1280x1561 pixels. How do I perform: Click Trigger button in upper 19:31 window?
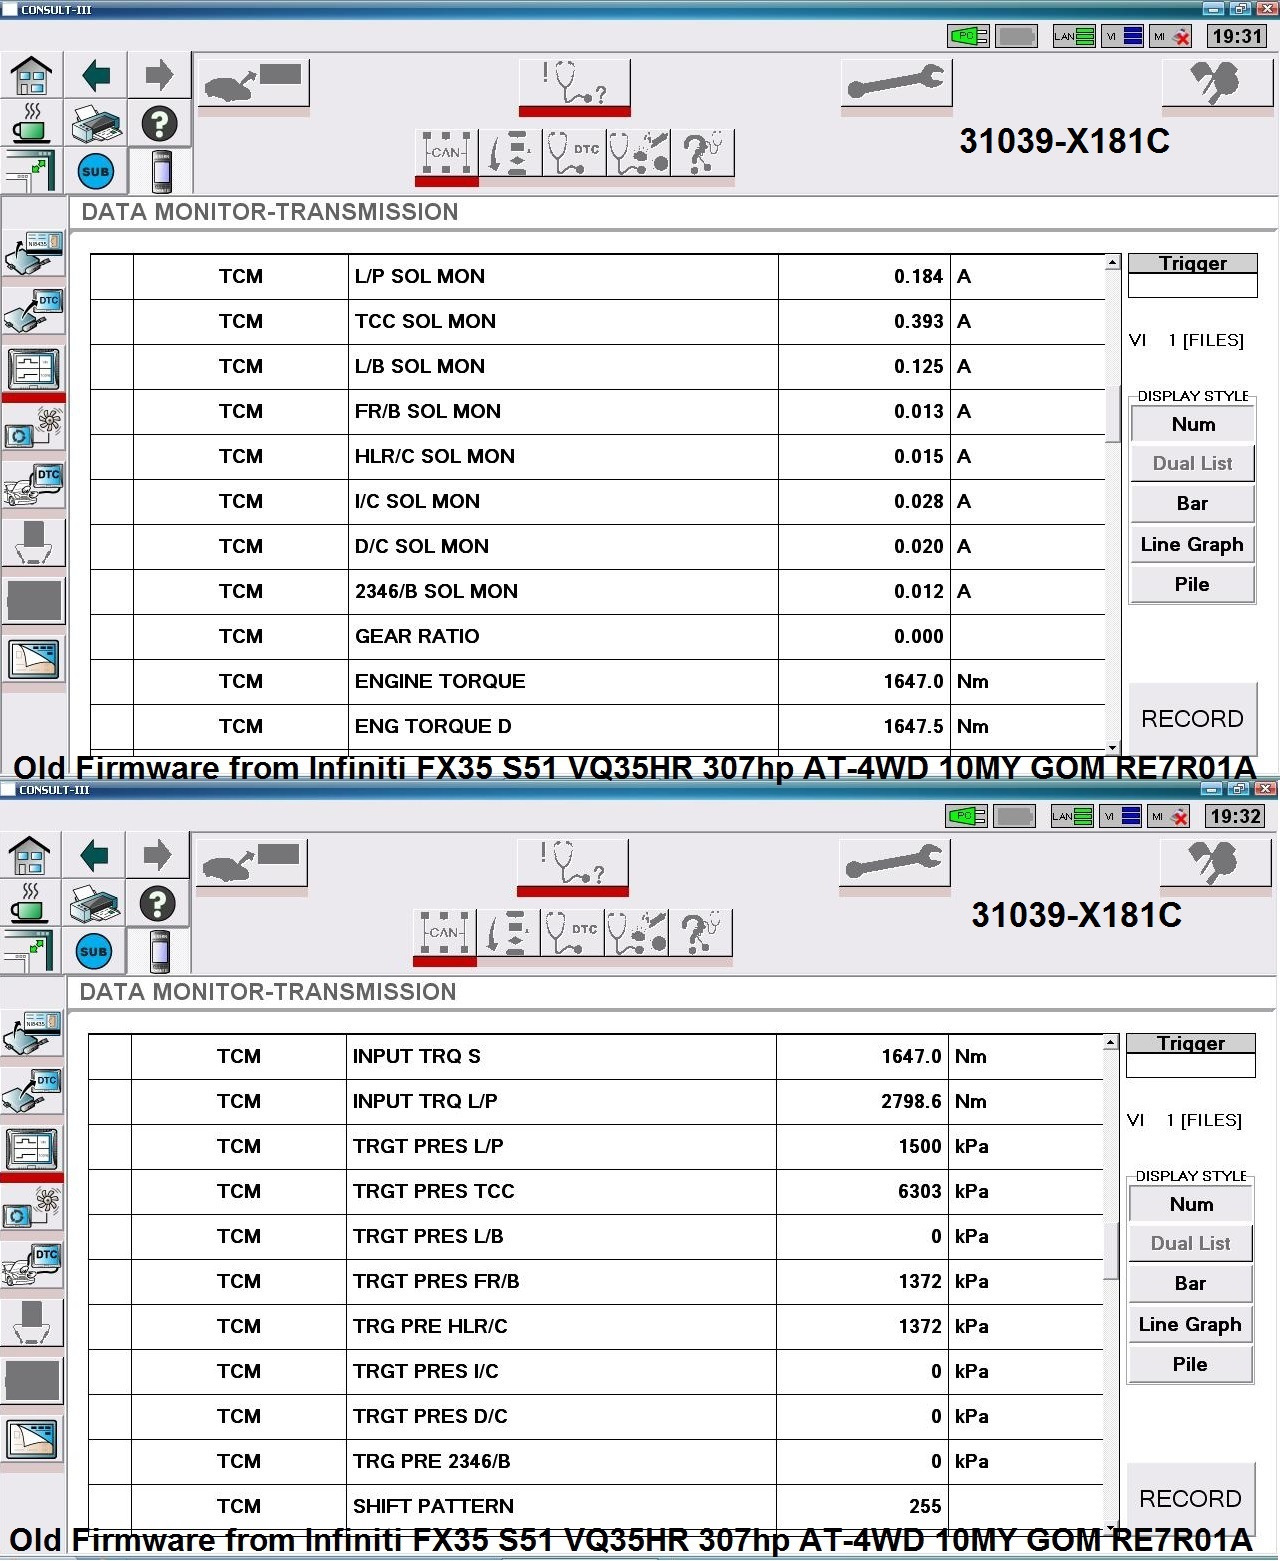pos(1192,263)
